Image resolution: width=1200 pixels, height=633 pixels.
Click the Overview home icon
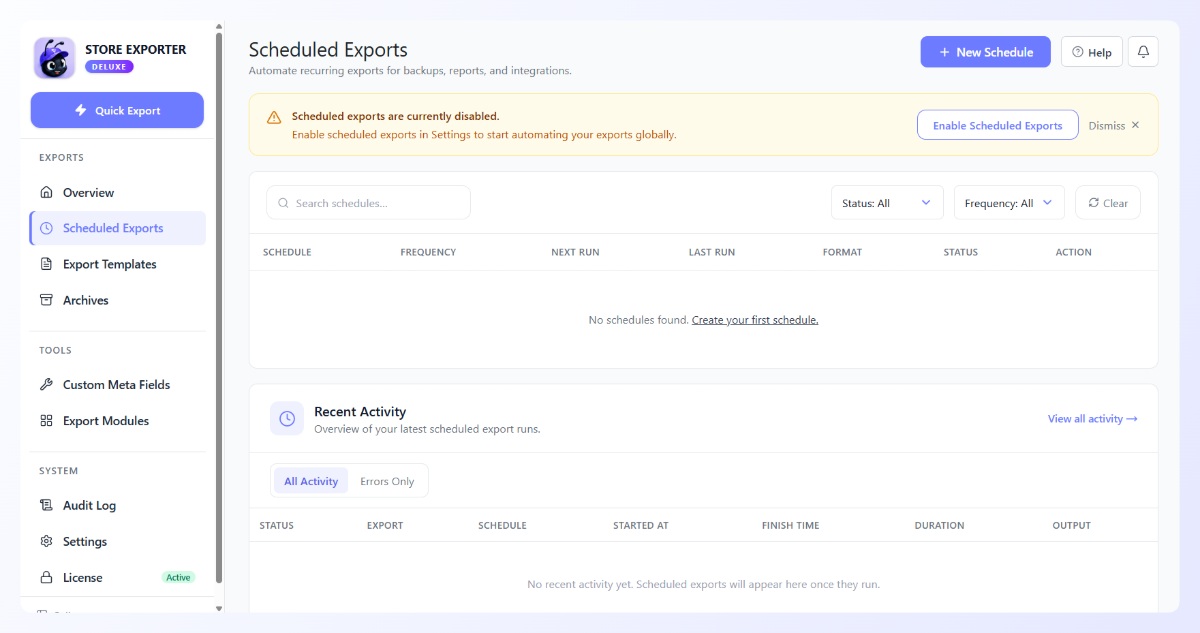pyautogui.click(x=46, y=192)
